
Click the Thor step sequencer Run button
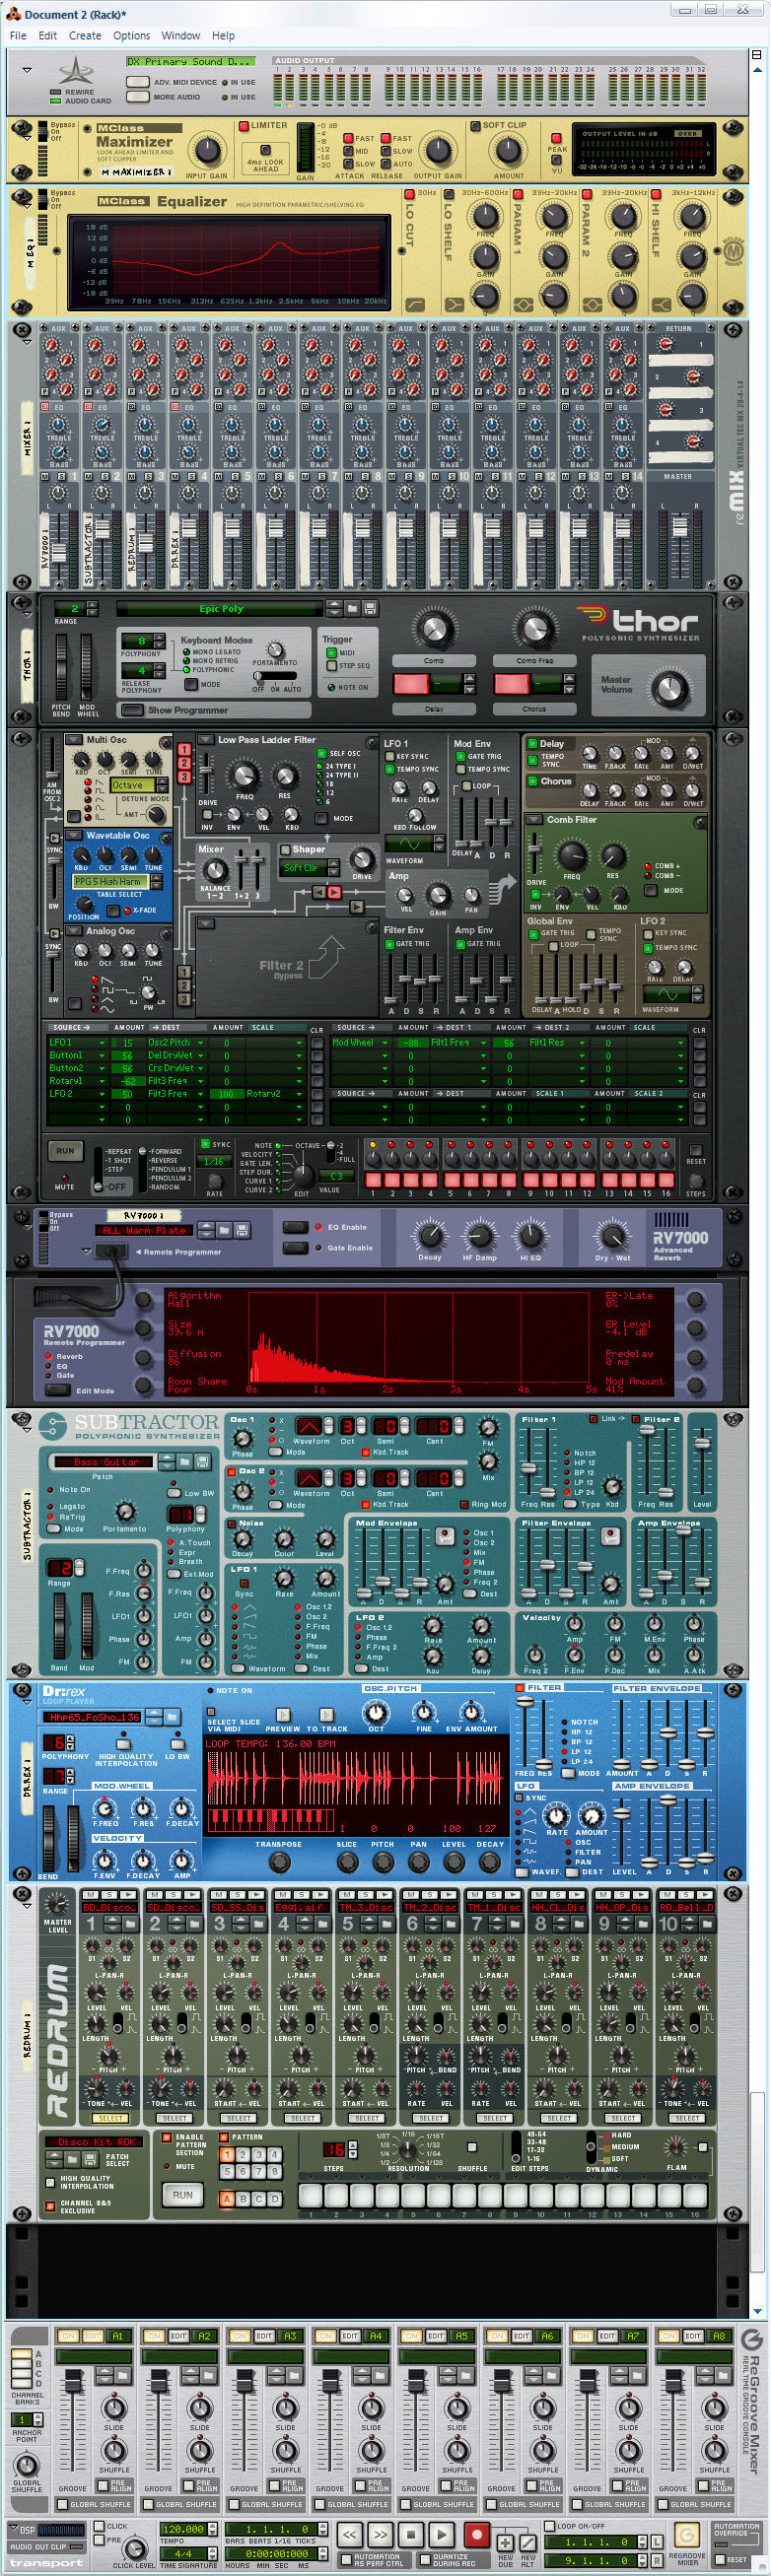point(65,1150)
